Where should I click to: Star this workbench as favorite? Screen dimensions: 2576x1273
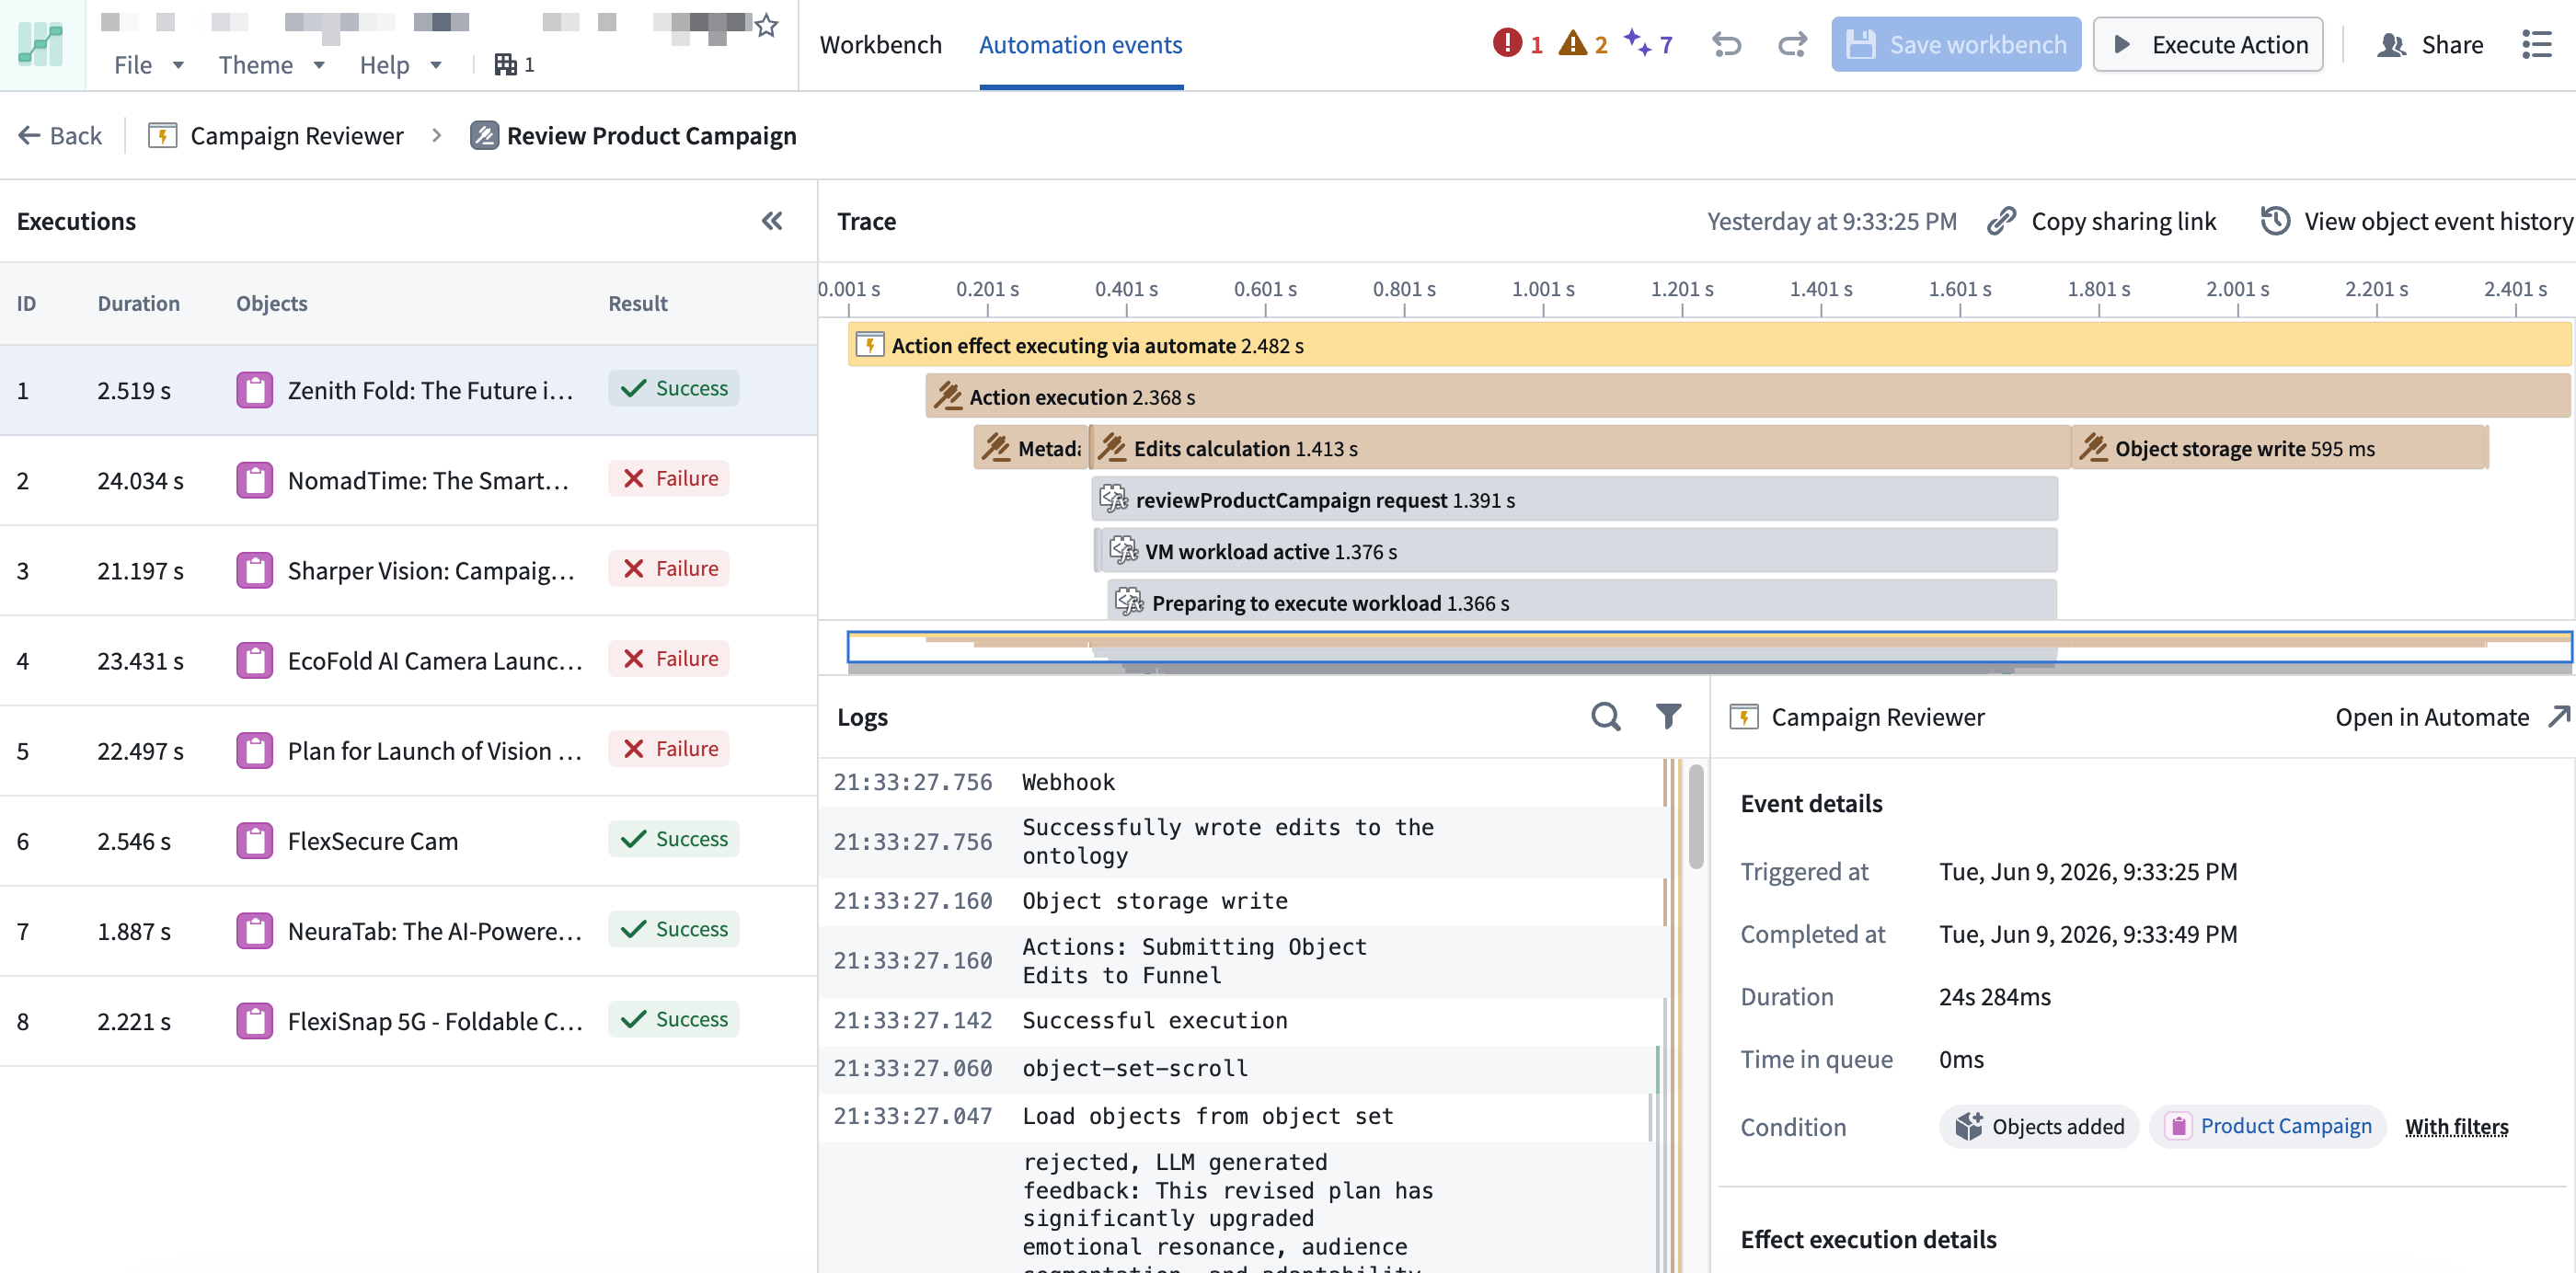(767, 25)
